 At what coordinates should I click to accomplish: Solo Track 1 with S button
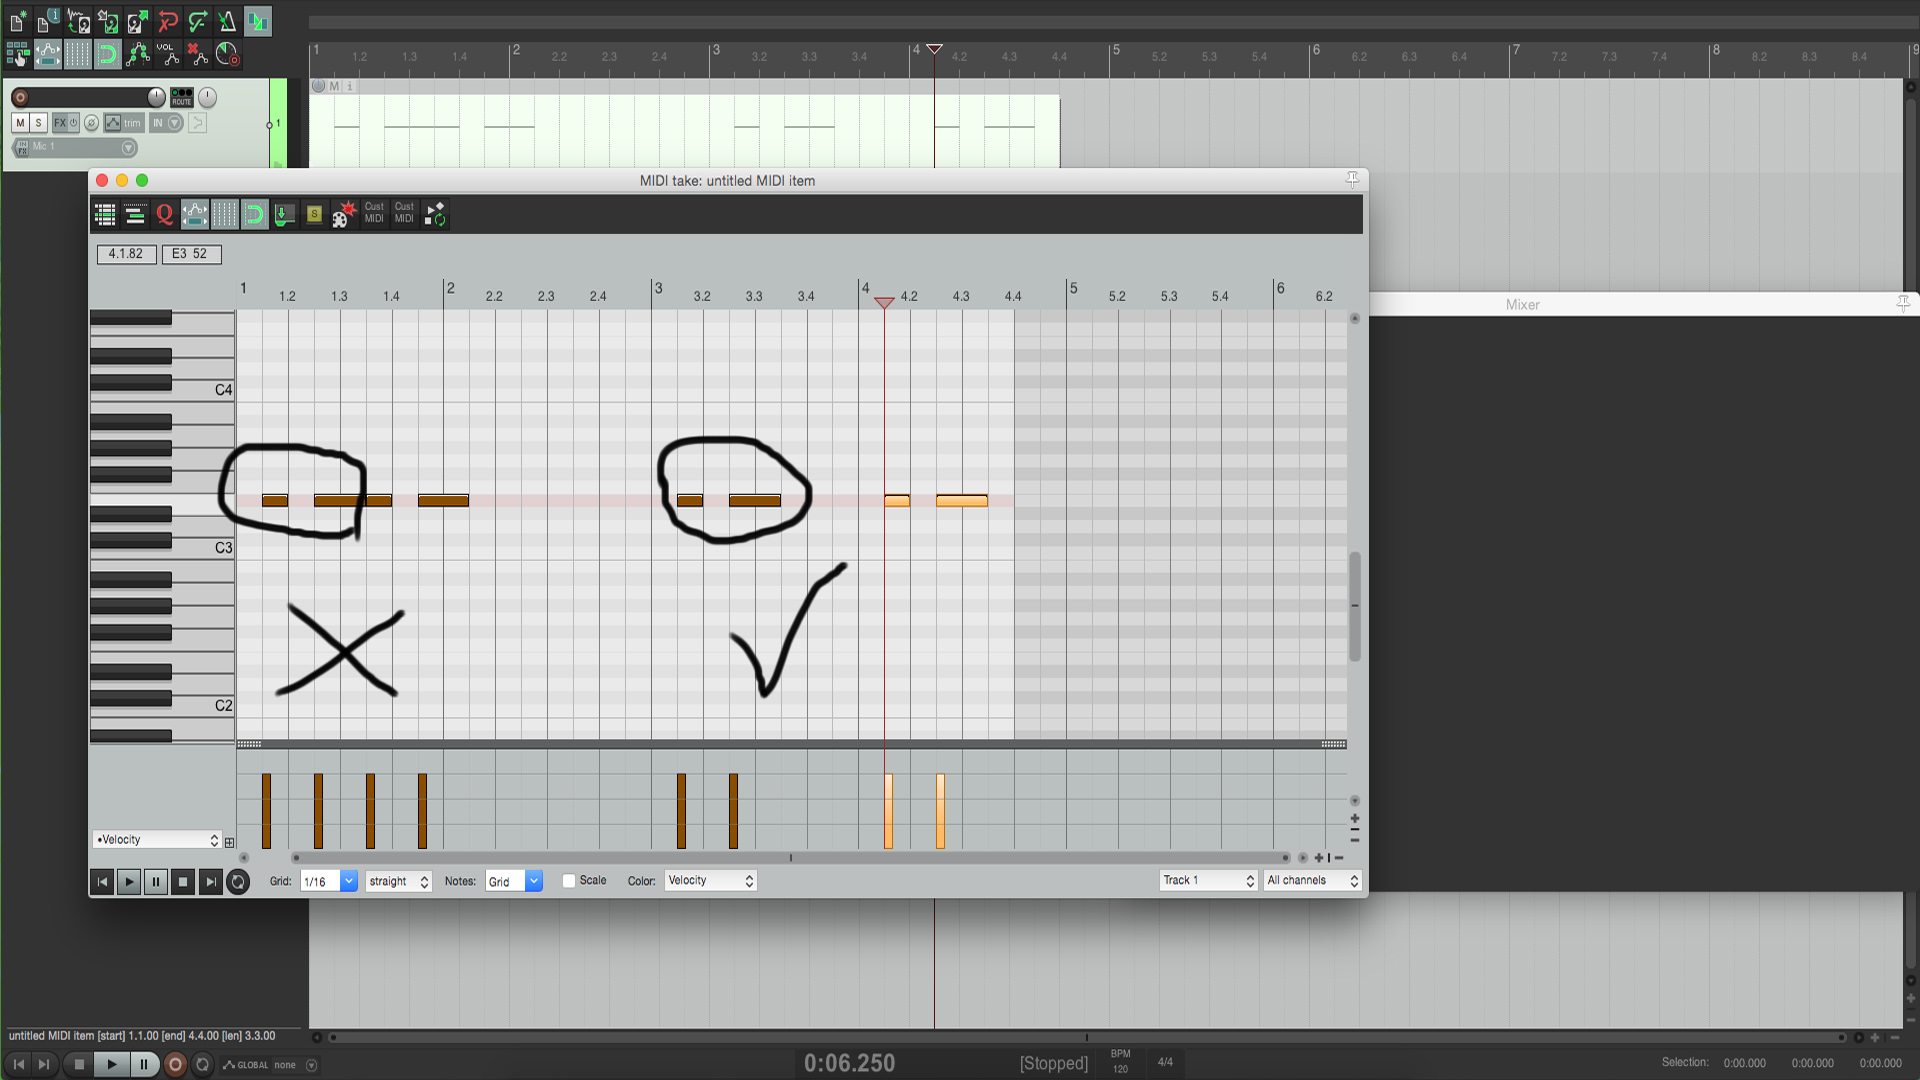[x=38, y=123]
